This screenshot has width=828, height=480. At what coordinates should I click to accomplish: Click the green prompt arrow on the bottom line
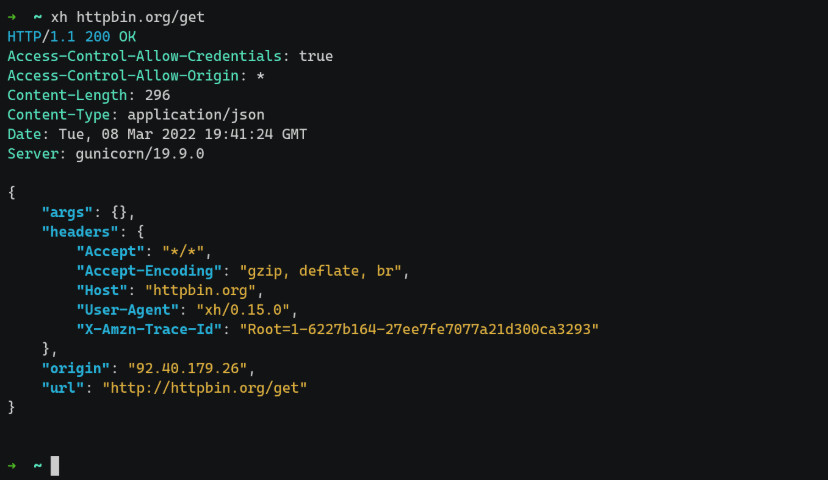point(12,465)
